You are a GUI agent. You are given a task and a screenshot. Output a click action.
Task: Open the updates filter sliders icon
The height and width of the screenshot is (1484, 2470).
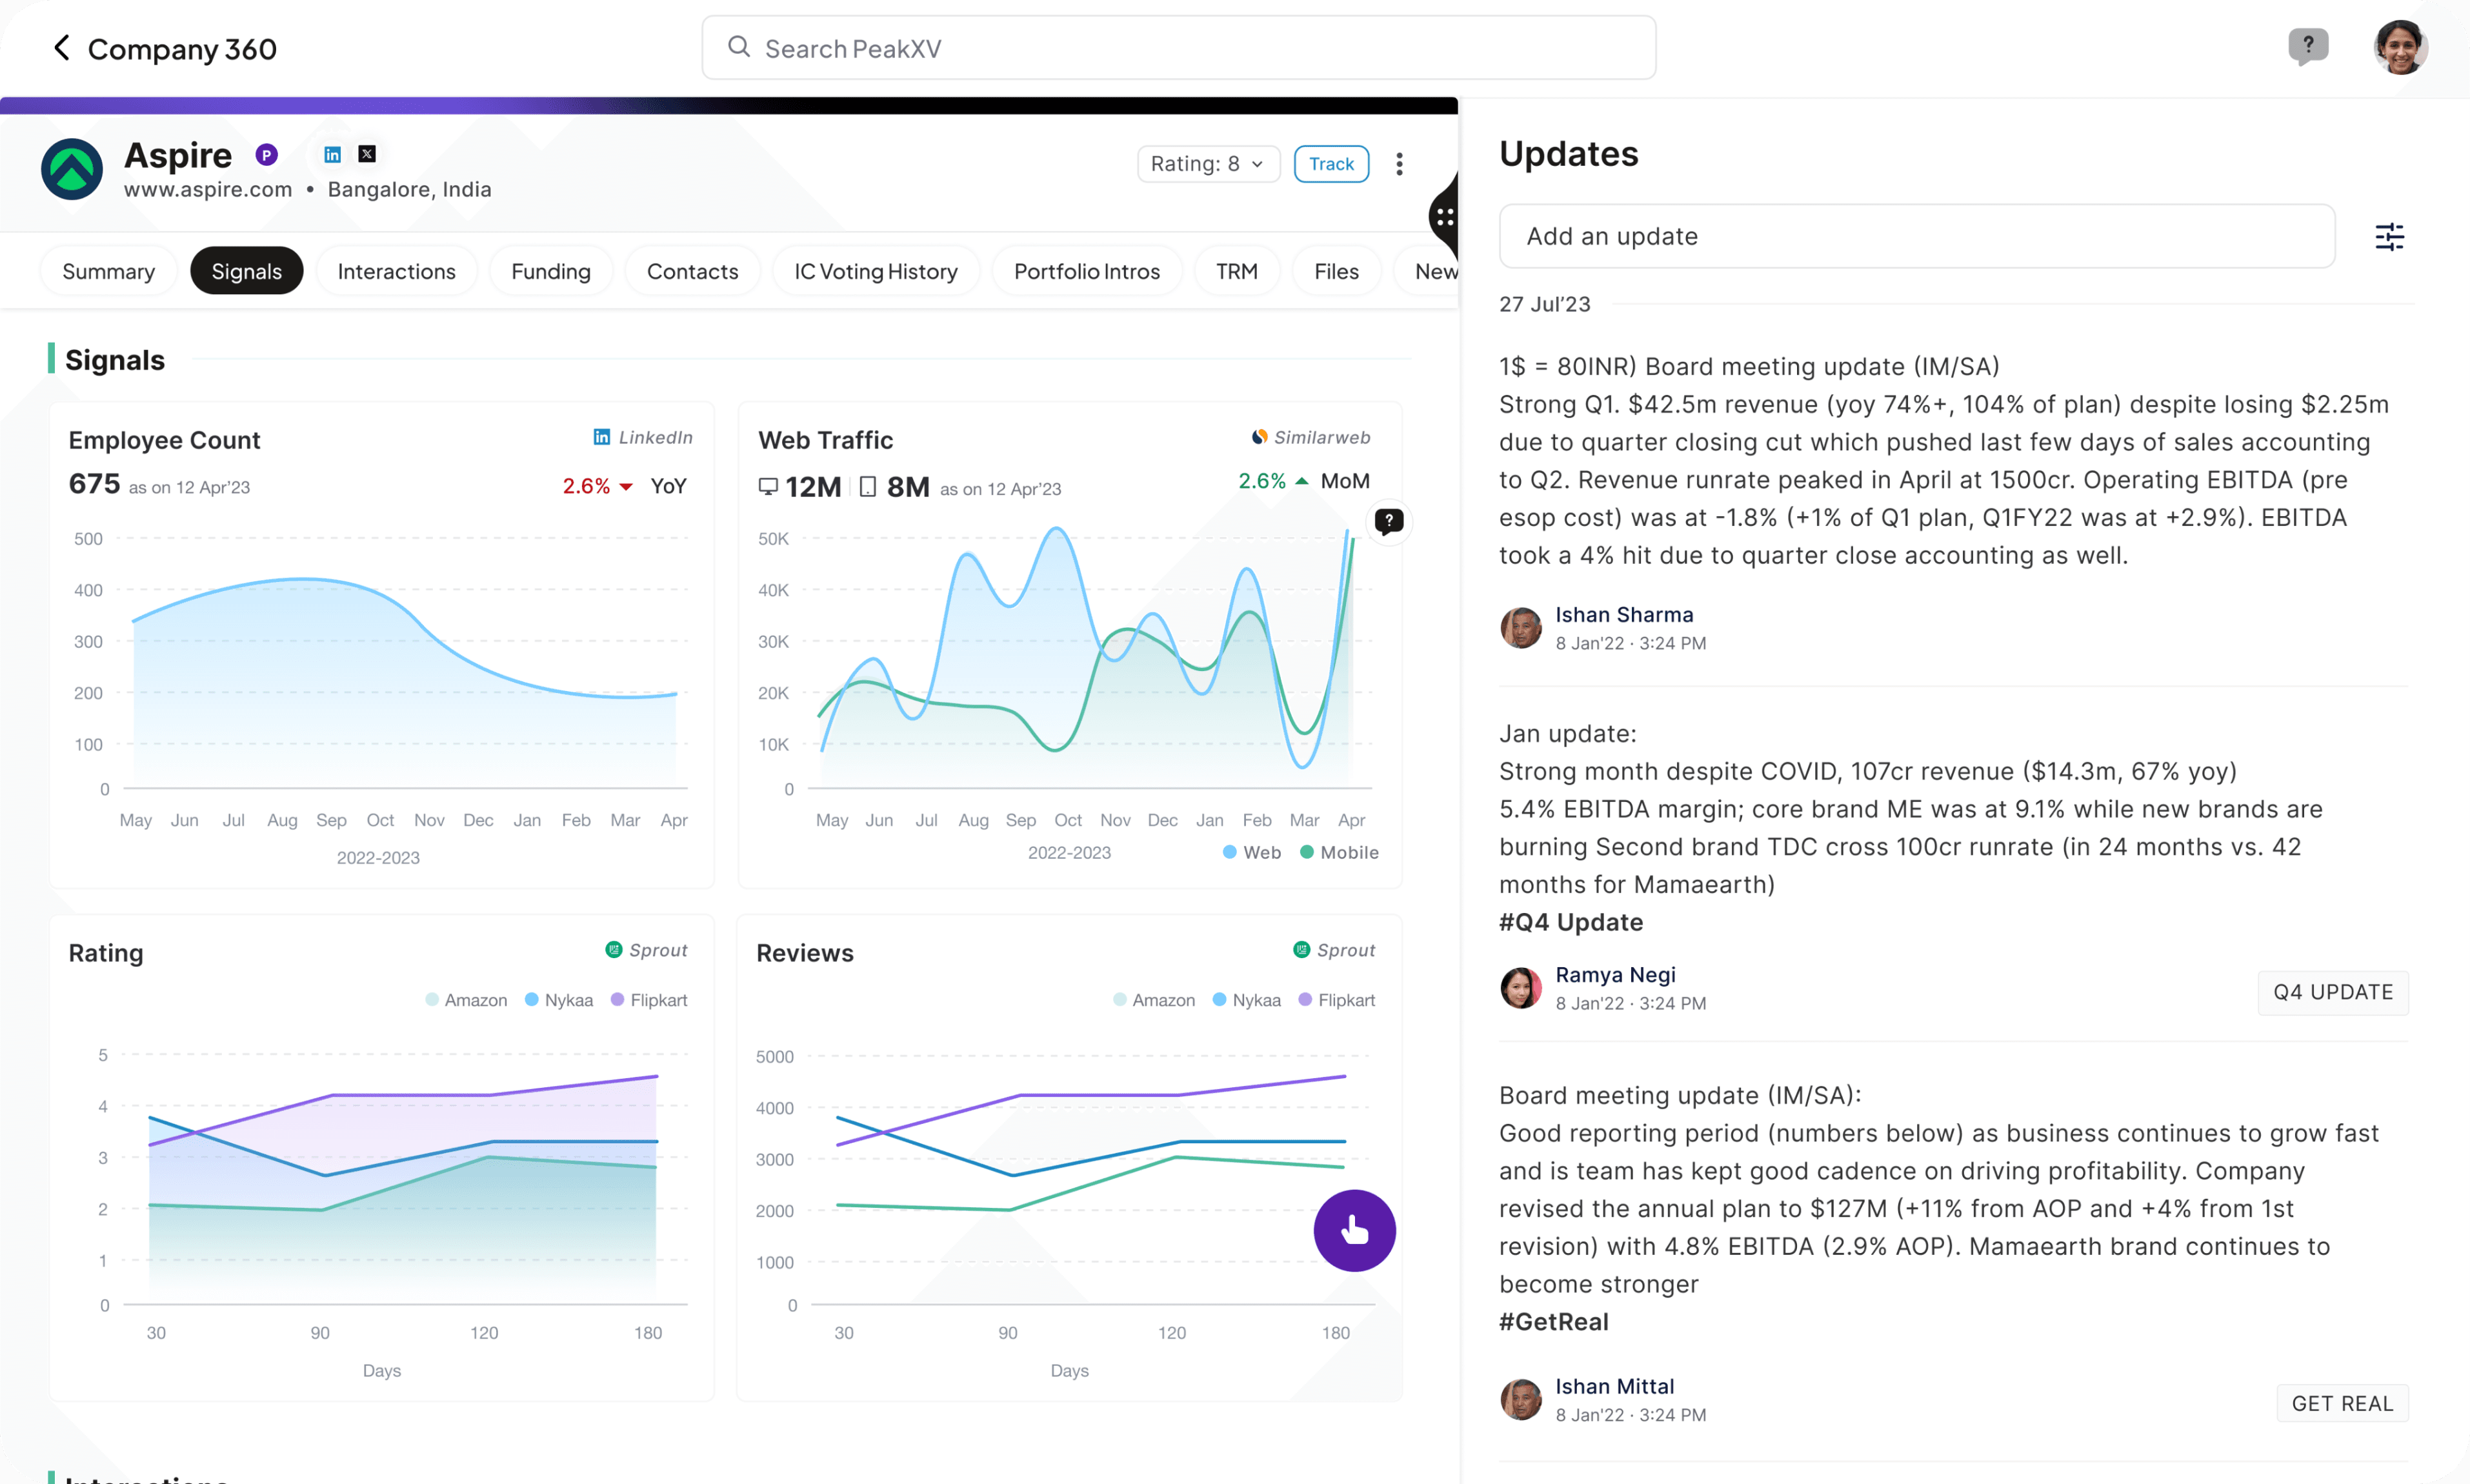(x=2389, y=237)
